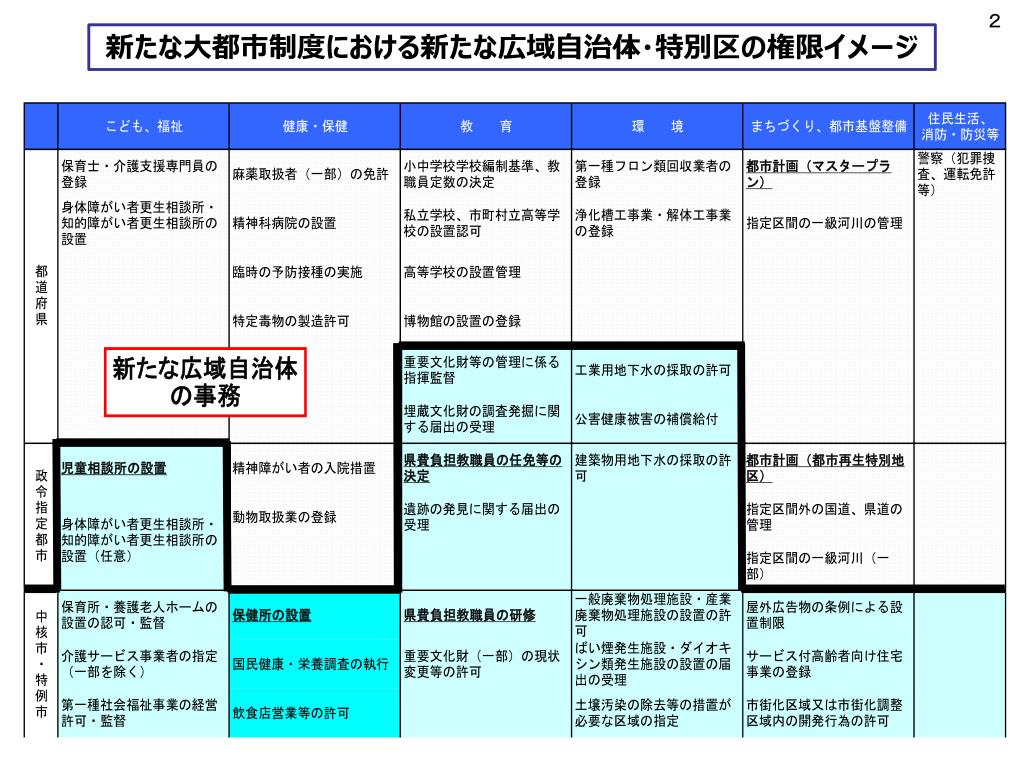This screenshot has width=1024, height=768.
Task: Click 介護サービス事業者の指定 text
Action: click(140, 664)
